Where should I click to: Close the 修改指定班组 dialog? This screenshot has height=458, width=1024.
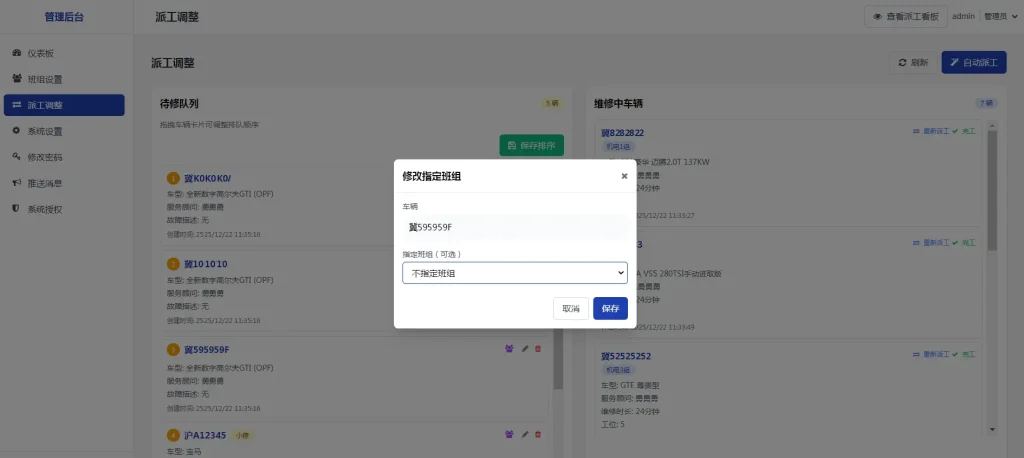pyautogui.click(x=624, y=176)
